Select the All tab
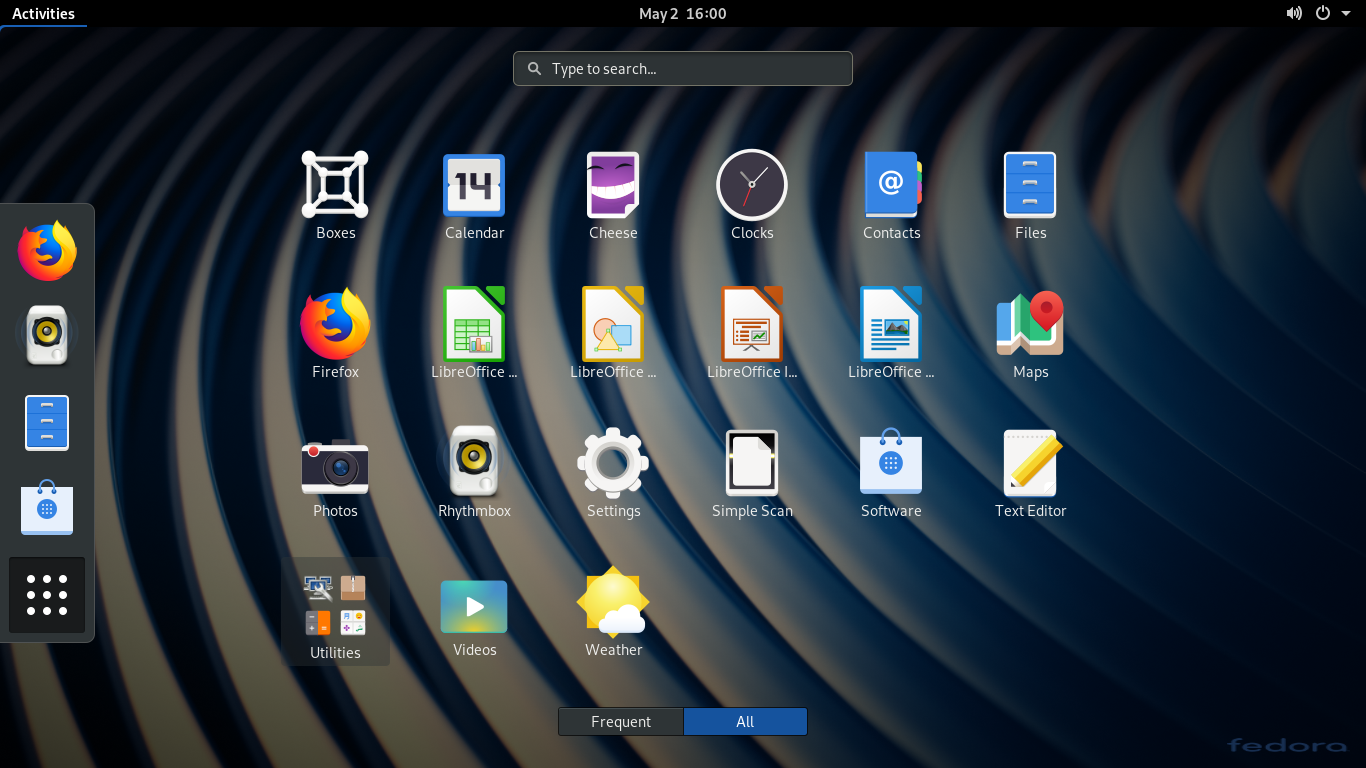Image resolution: width=1366 pixels, height=768 pixels. pyautogui.click(x=745, y=722)
